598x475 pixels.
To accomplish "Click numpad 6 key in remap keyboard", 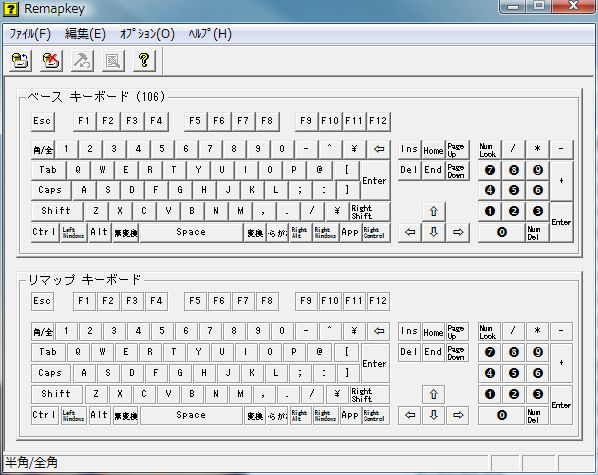I will (x=538, y=373).
